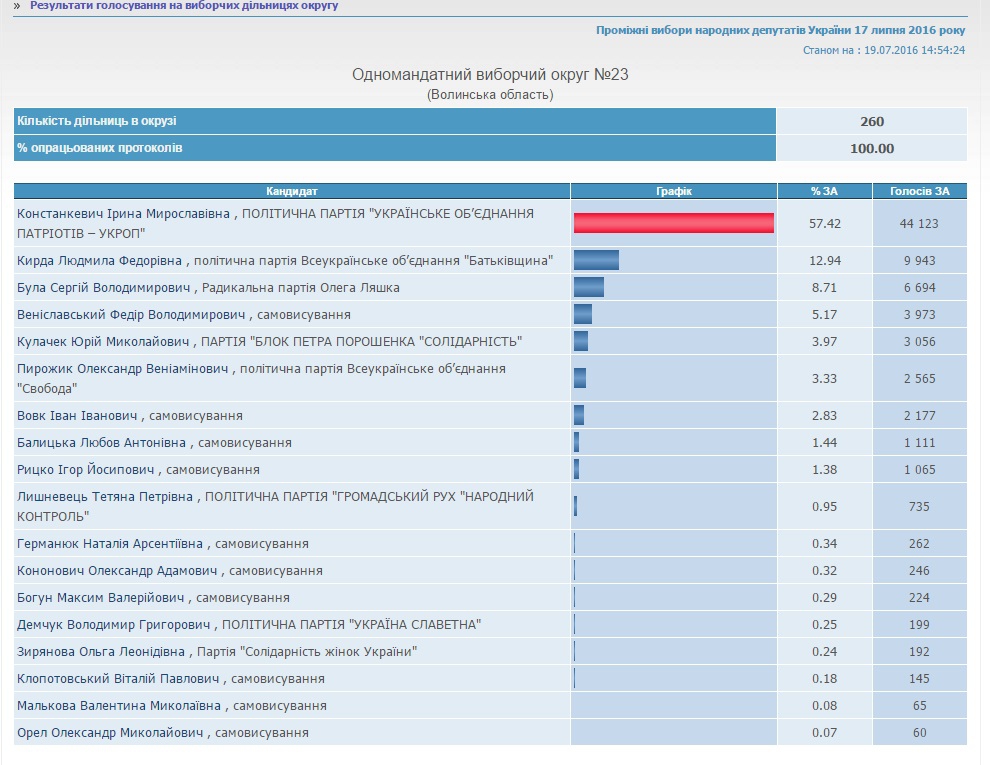Click the Кількість дільниць в окрузі row

(490, 121)
